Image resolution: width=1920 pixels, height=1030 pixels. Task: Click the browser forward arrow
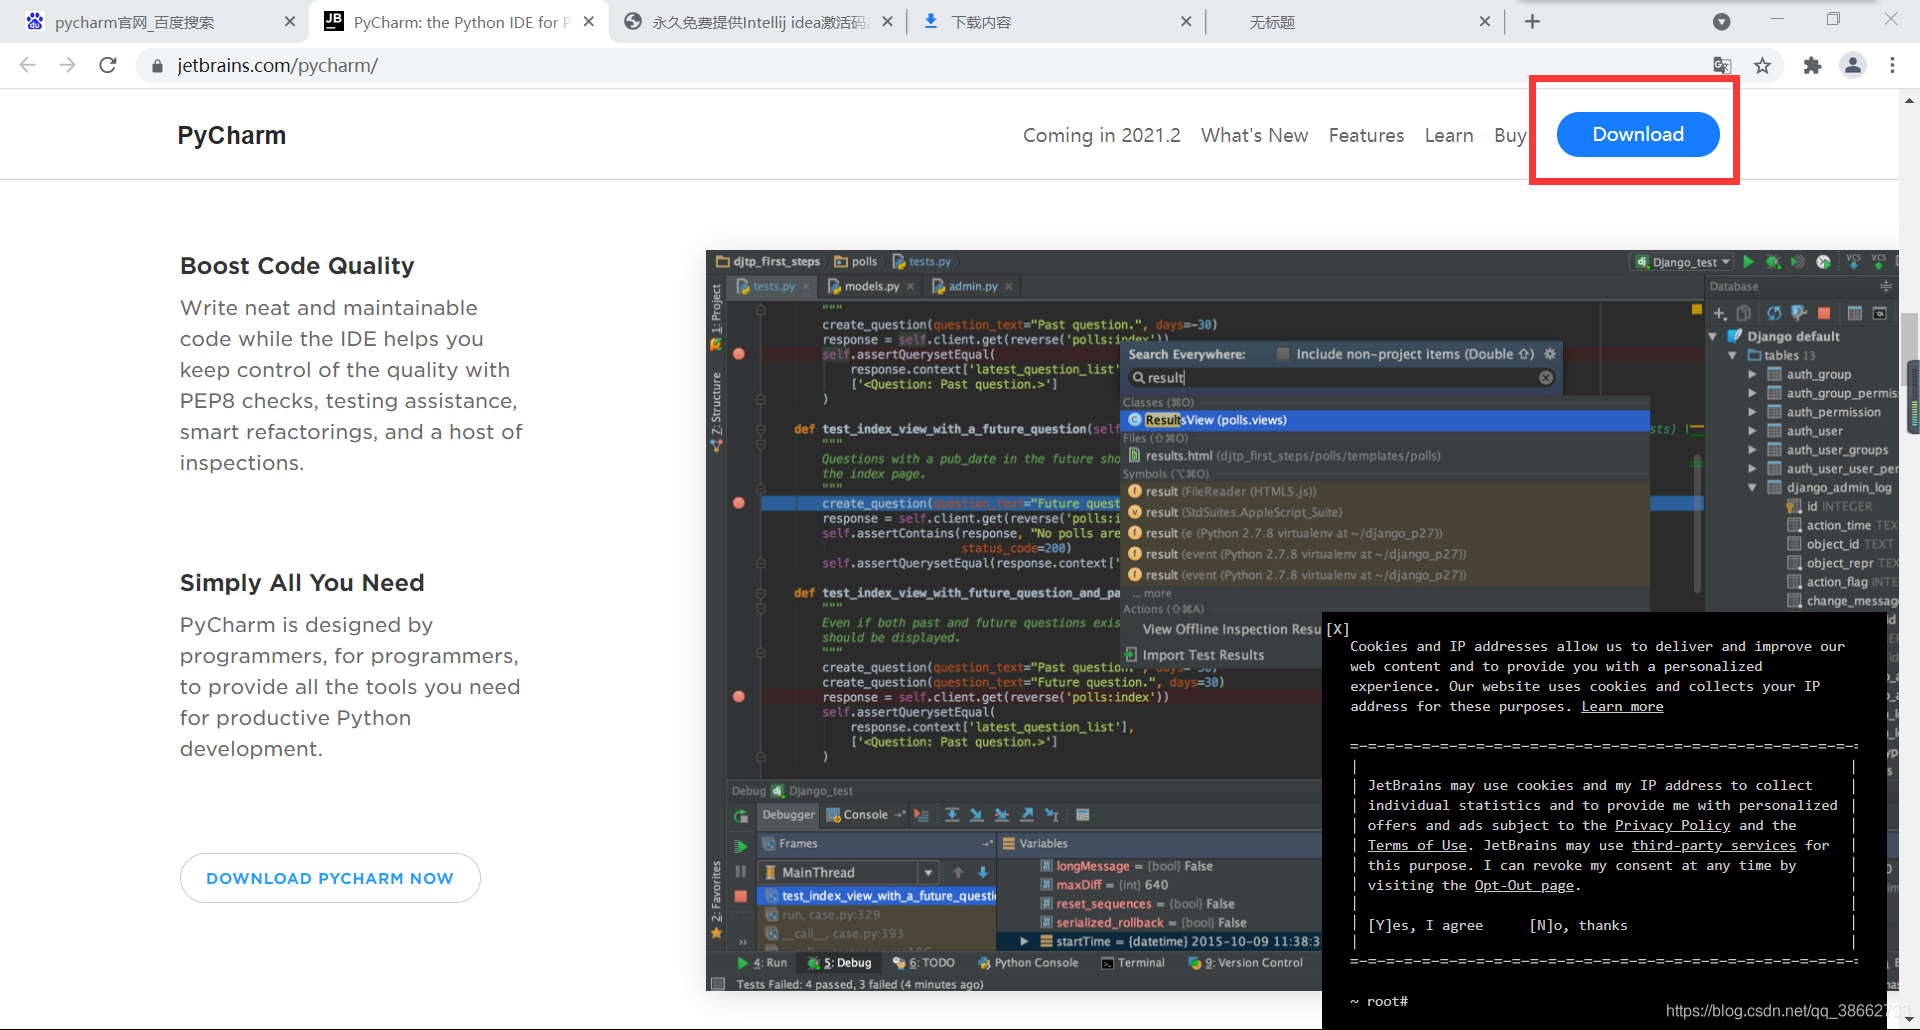tap(67, 65)
